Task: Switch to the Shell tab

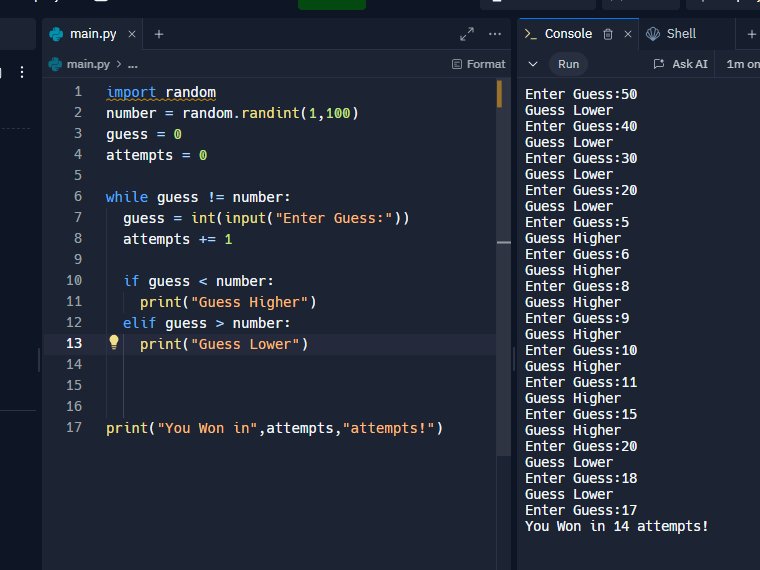Action: tap(671, 34)
